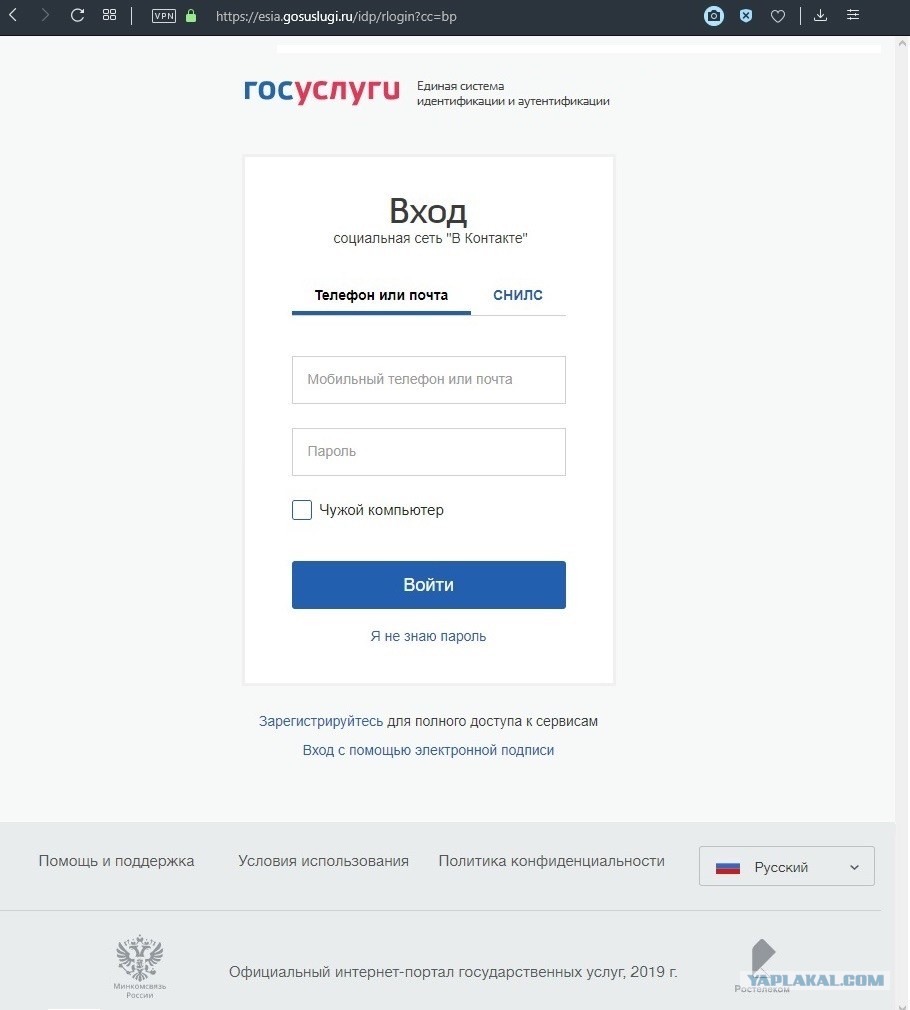Open the ad blocker shield icon

(x=746, y=15)
